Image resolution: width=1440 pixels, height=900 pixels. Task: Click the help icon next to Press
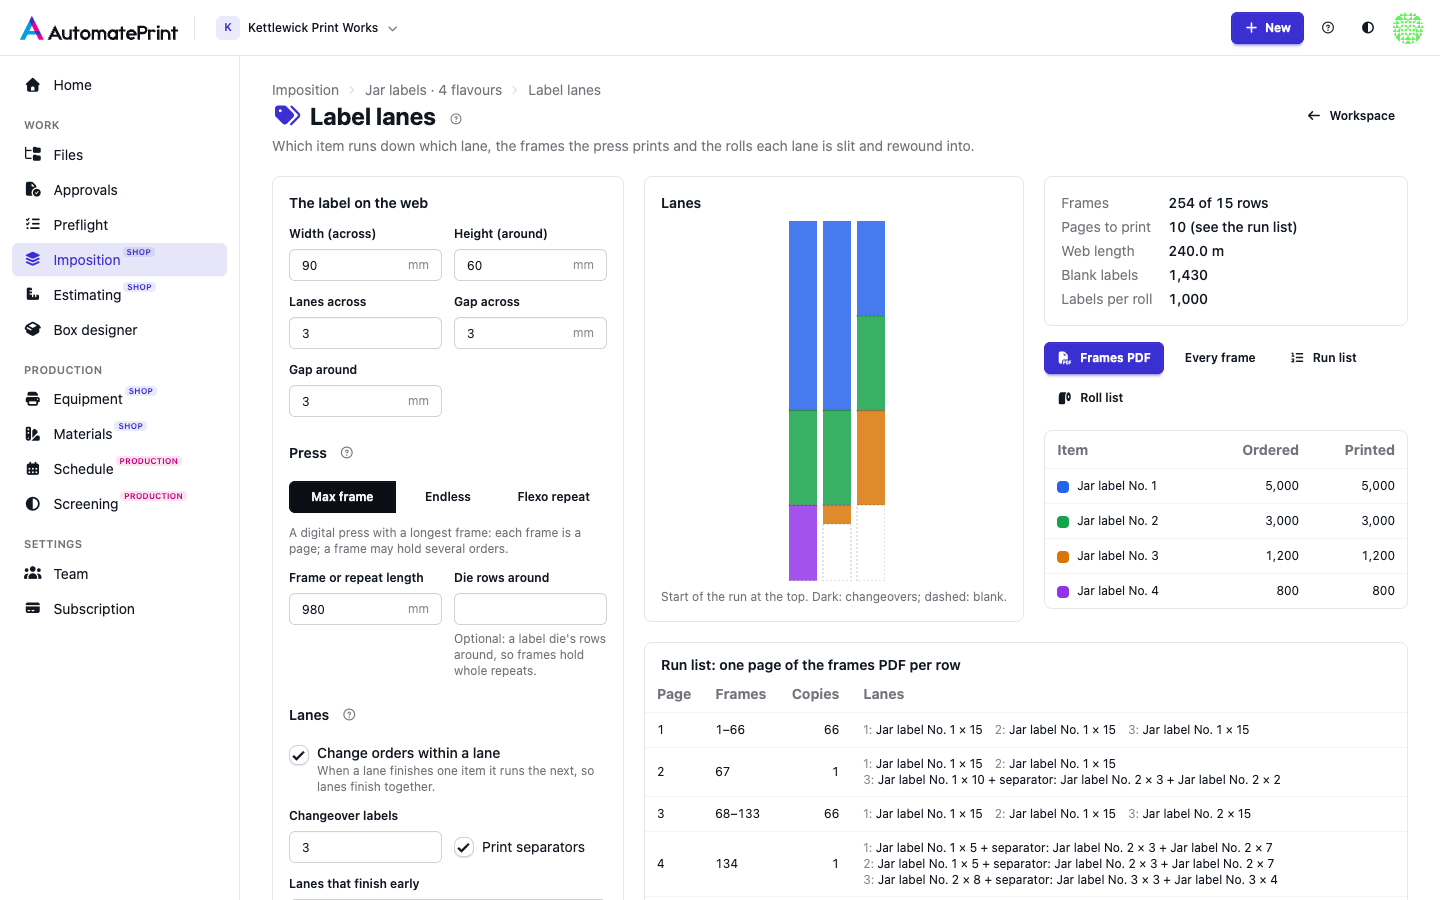(347, 453)
